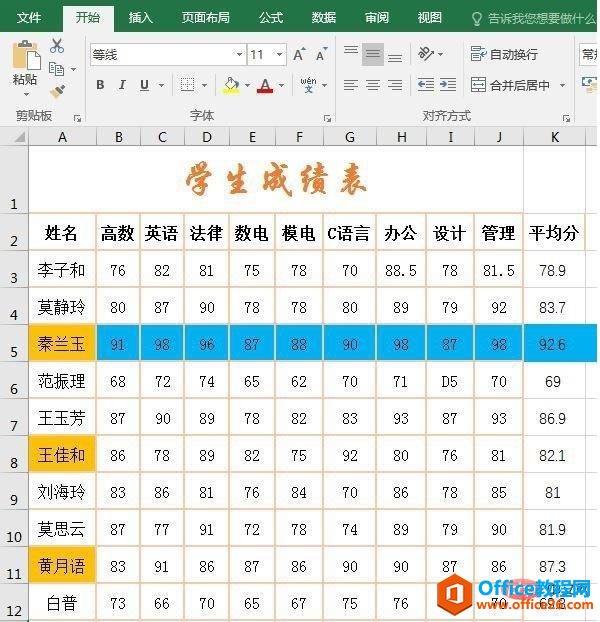Image resolution: width=600 pixels, height=622 pixels.
Task: Click 合并后居中 merge and center
Action: [510, 85]
